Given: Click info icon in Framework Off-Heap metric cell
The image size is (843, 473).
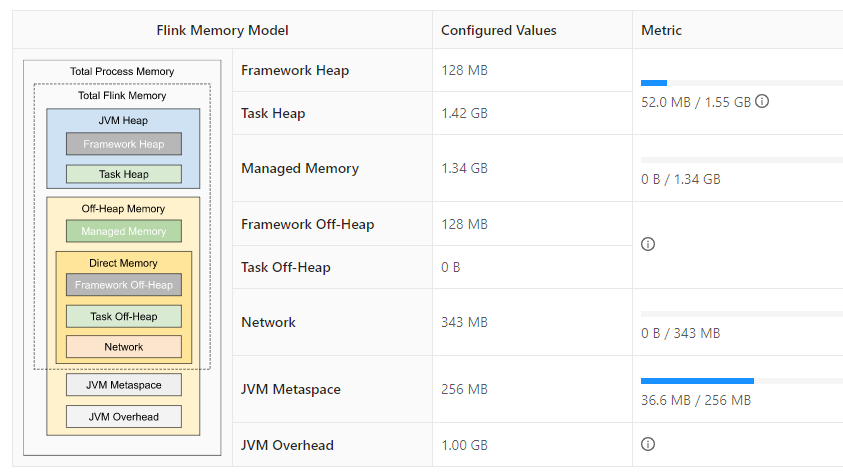Looking at the screenshot, I should tap(647, 245).
